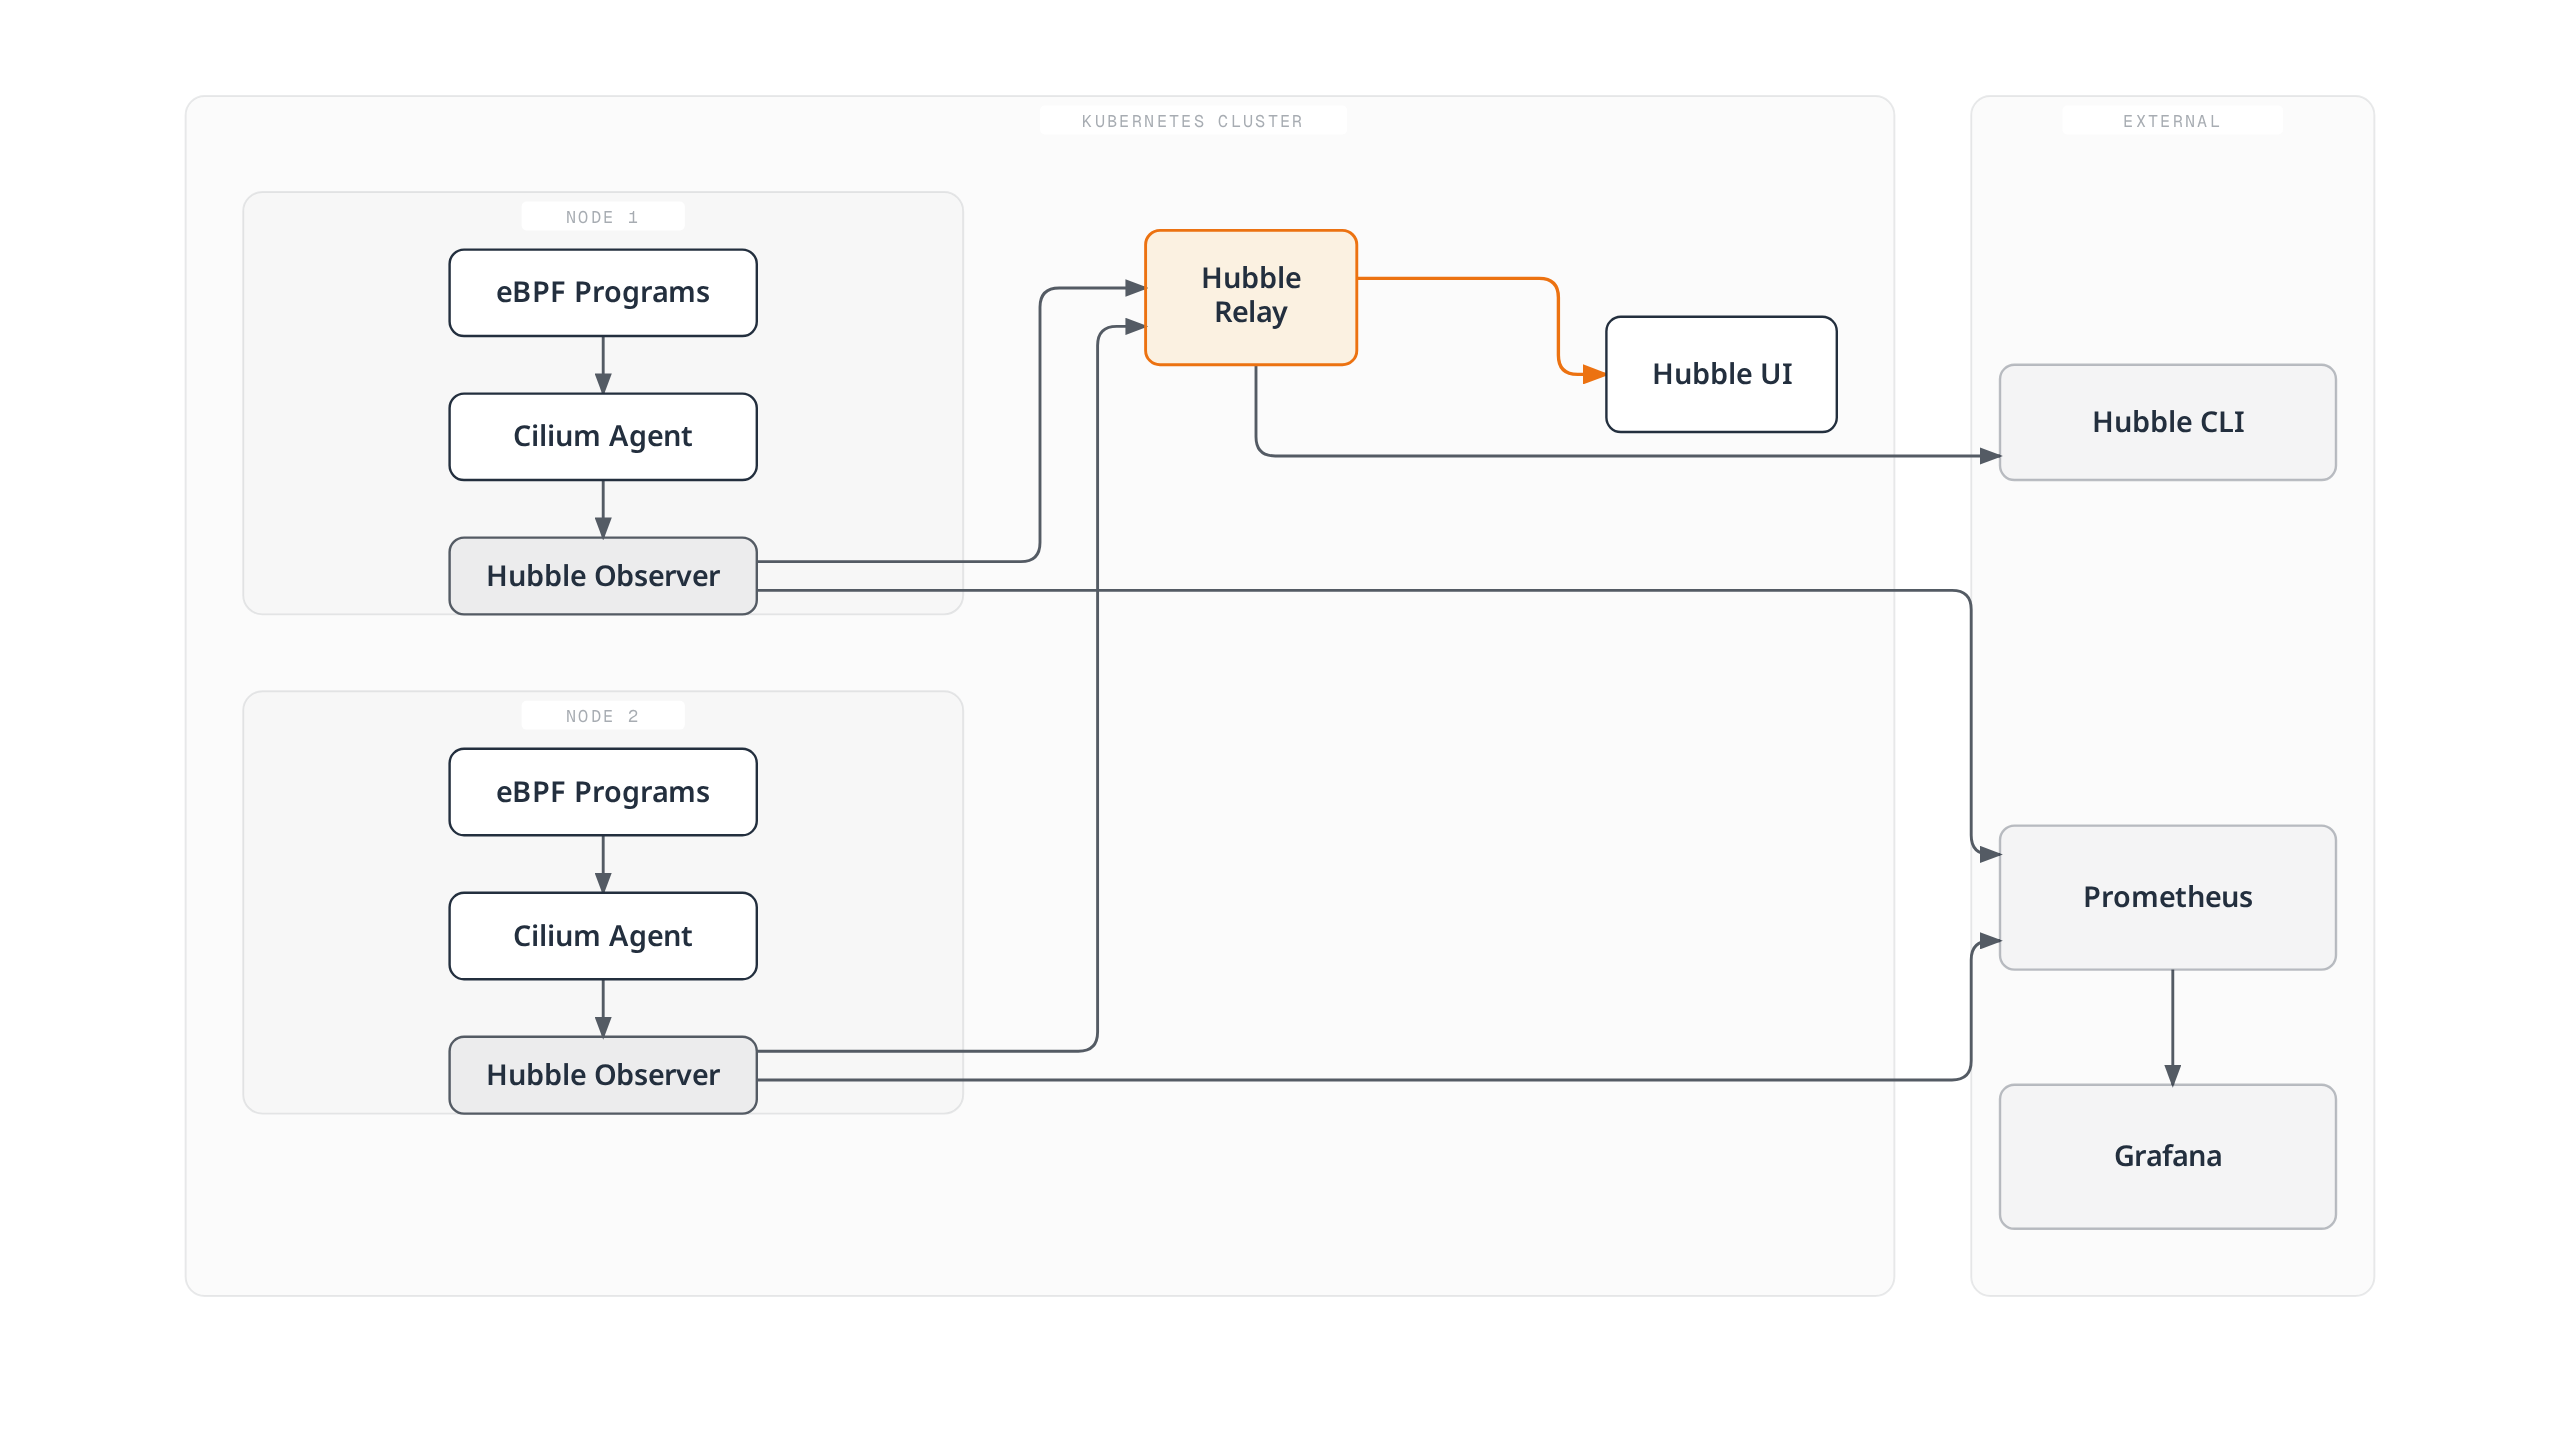The width and height of the screenshot is (2560, 1440).
Task: Click the NODE 1 group label
Action: click(602, 217)
